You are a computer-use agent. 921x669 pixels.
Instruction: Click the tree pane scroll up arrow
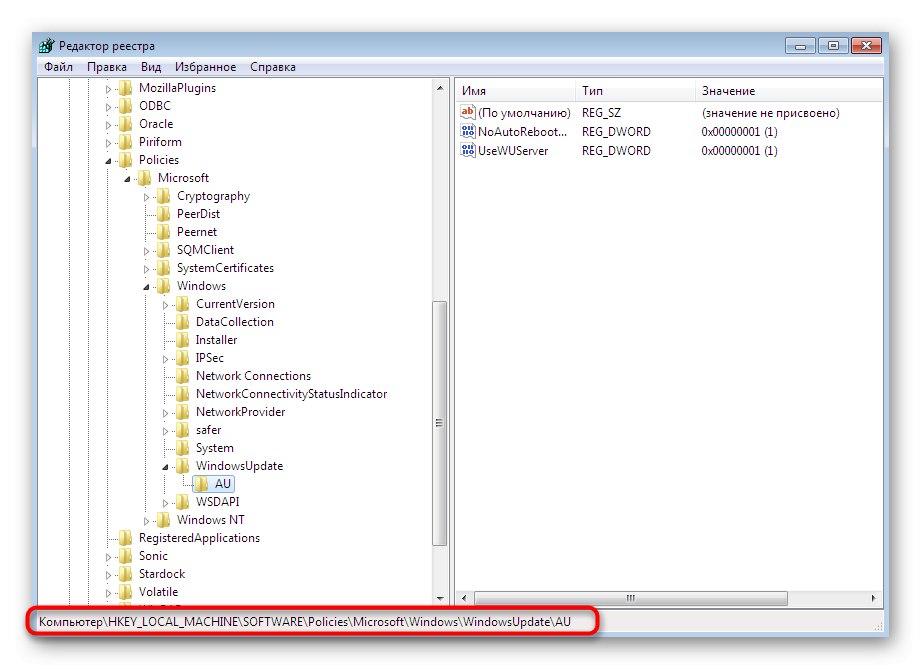(x=440, y=88)
